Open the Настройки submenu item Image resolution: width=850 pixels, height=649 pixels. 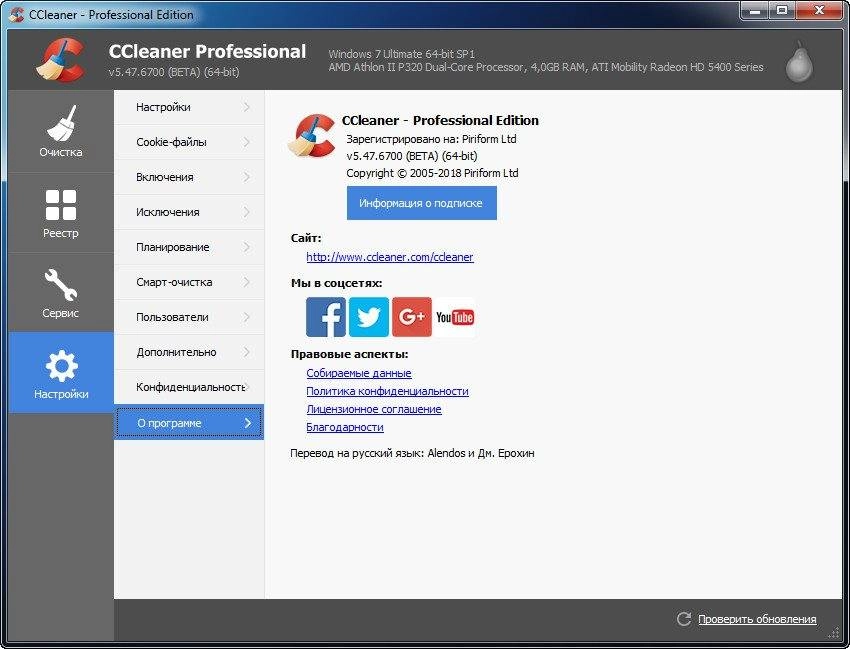(x=189, y=107)
